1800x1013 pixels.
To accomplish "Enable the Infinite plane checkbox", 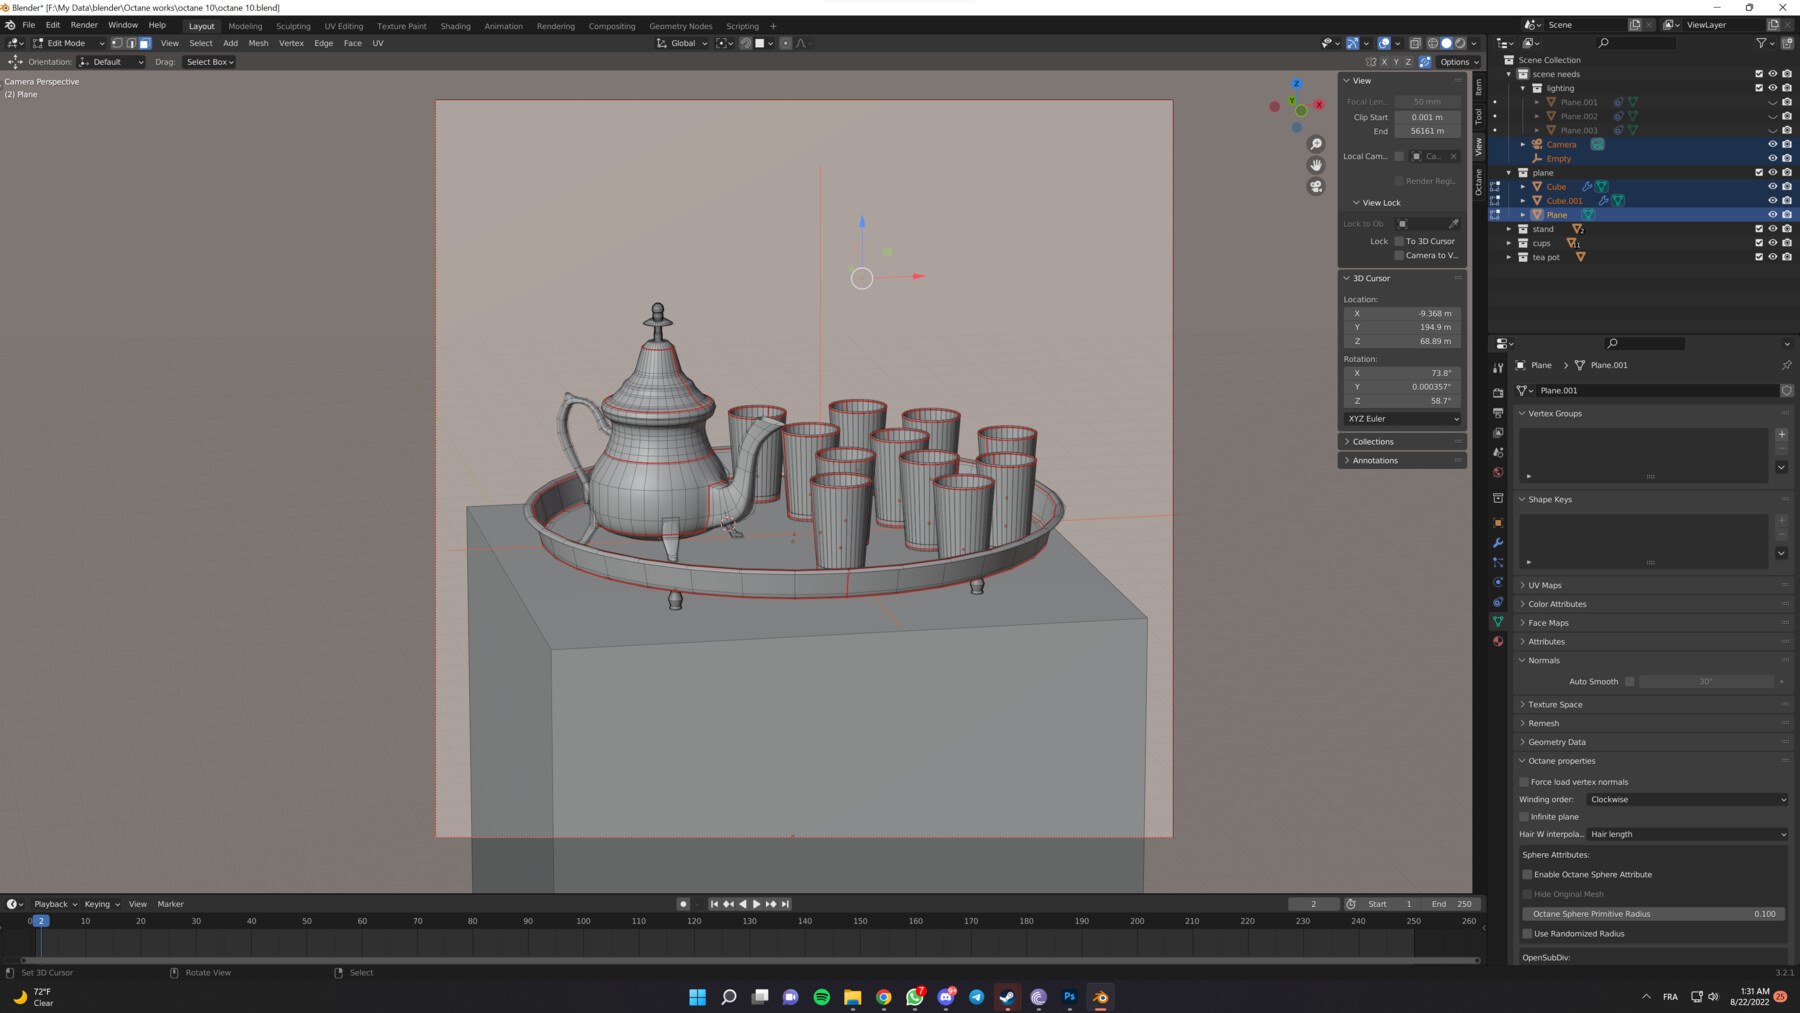I will pos(1527,816).
